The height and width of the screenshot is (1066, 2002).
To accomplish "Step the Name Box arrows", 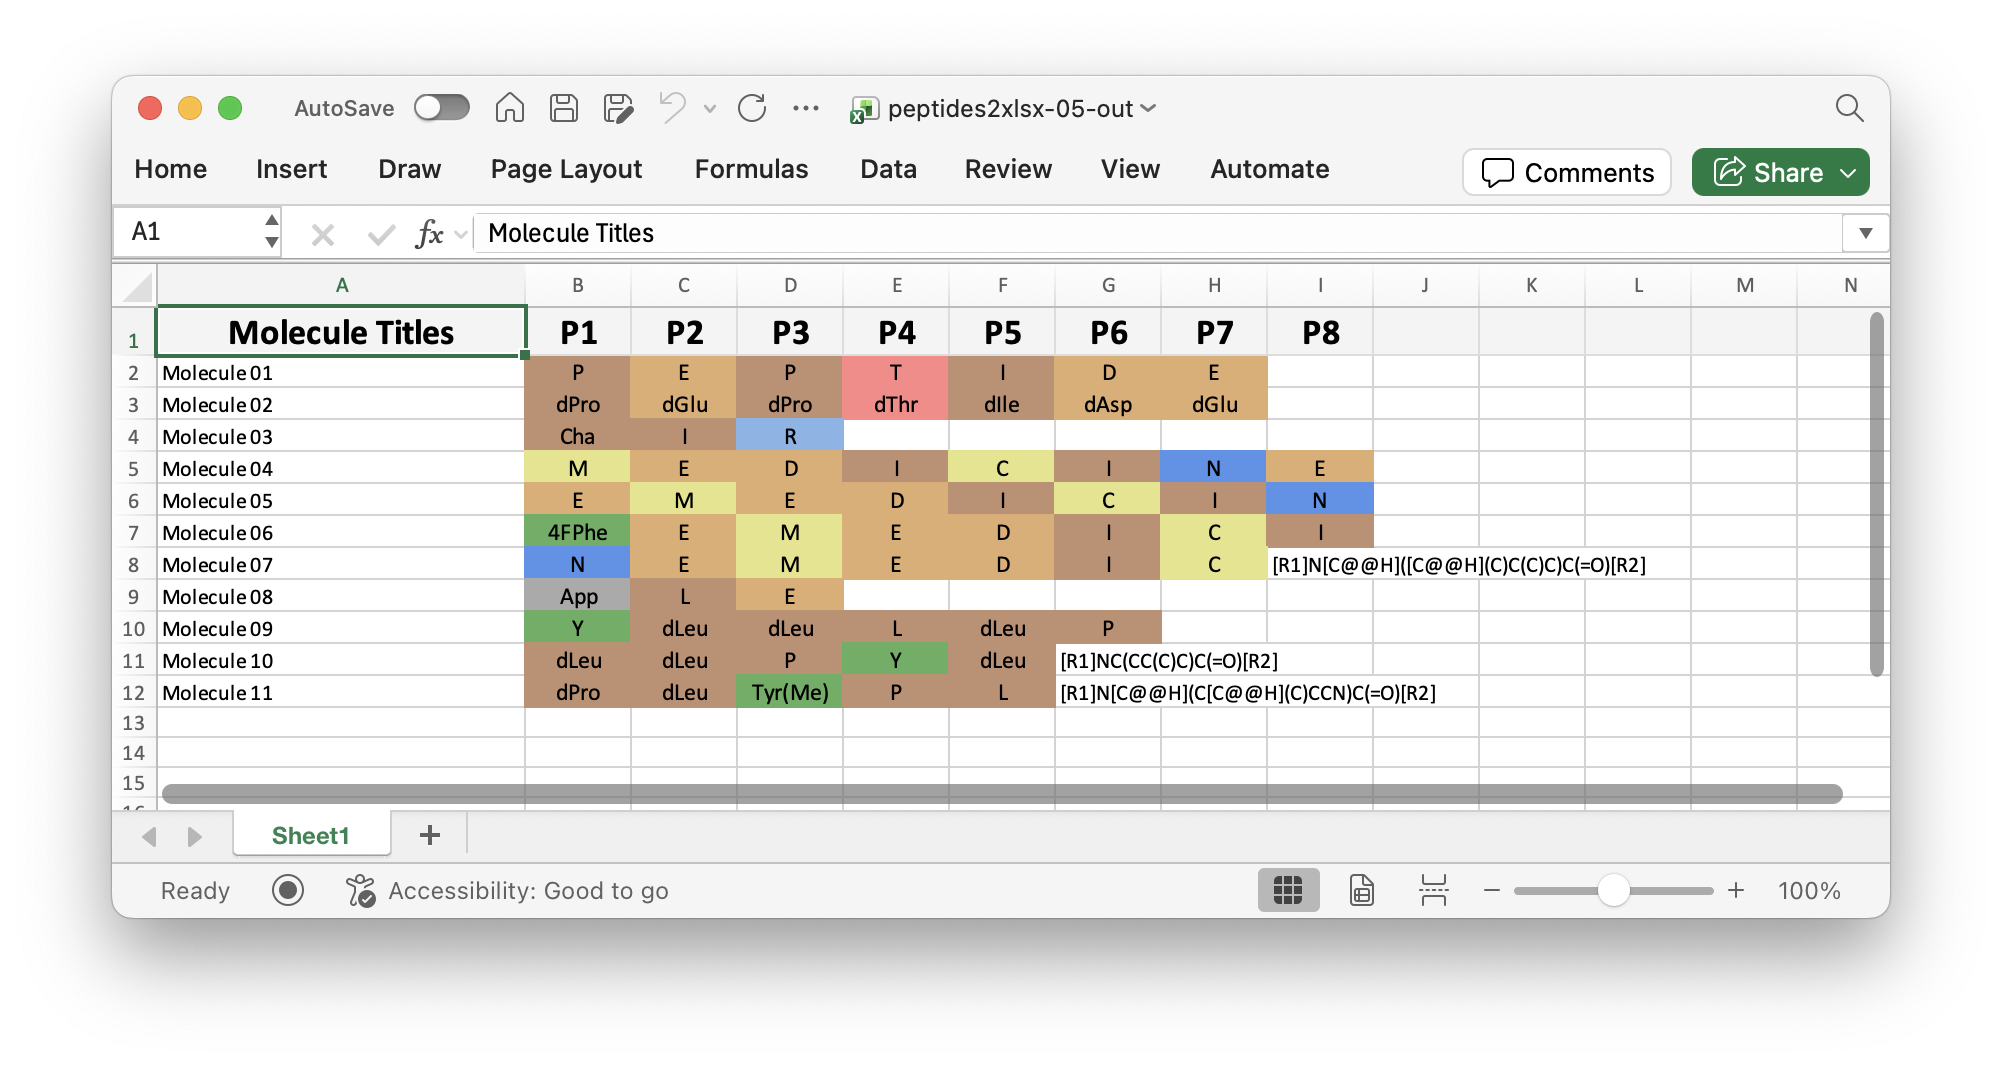I will tap(271, 231).
